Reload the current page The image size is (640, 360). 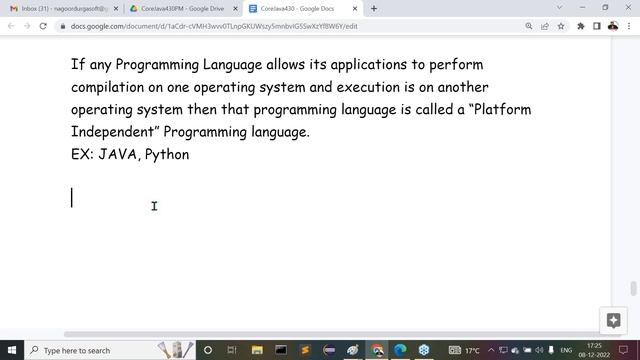(43, 26)
